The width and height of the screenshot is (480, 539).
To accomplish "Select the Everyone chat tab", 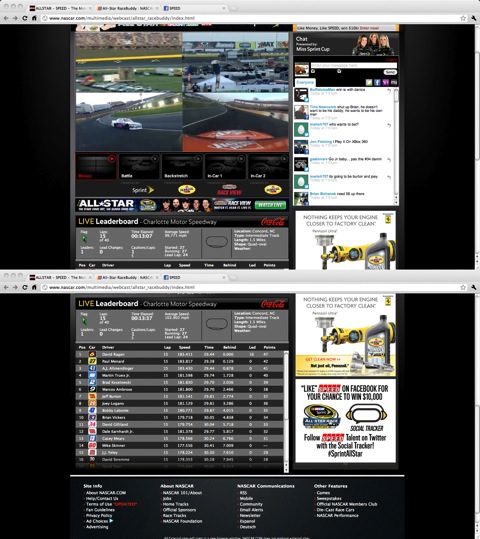I will (x=305, y=82).
